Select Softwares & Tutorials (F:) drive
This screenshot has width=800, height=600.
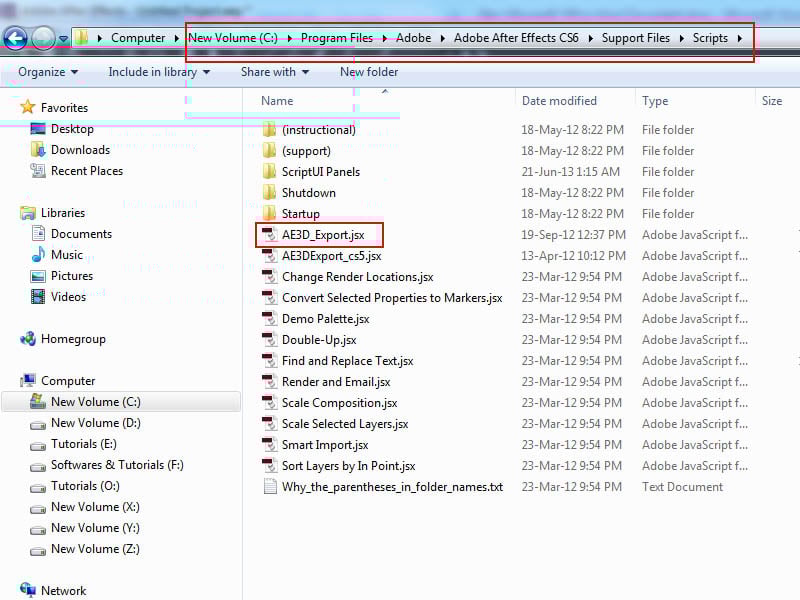click(117, 465)
